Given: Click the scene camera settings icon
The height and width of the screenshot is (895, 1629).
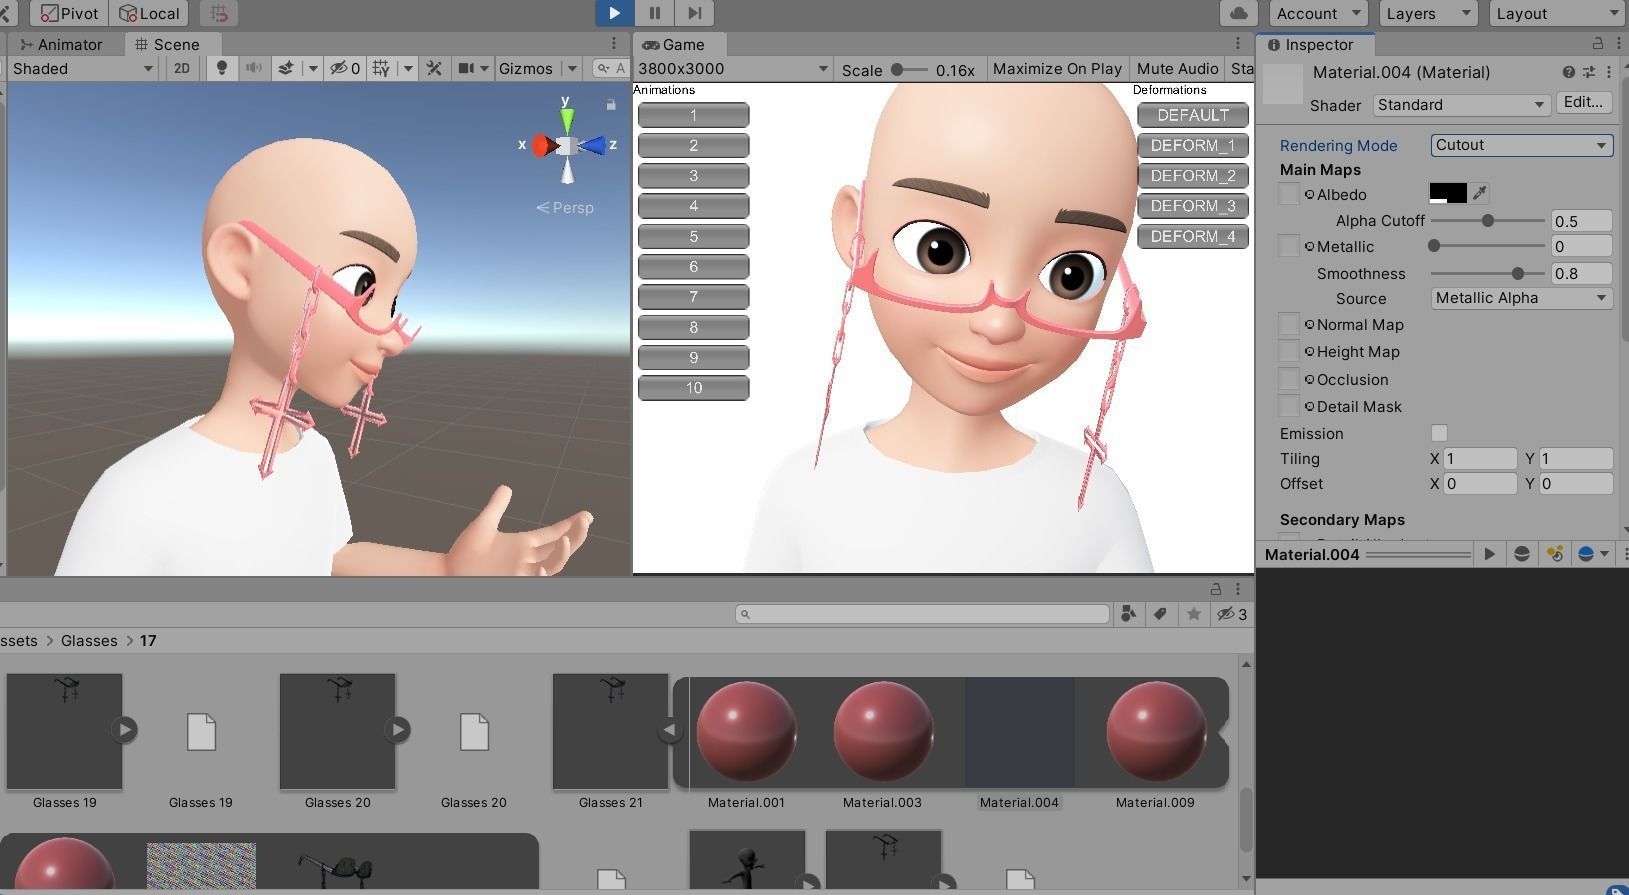Looking at the screenshot, I should pos(466,68).
